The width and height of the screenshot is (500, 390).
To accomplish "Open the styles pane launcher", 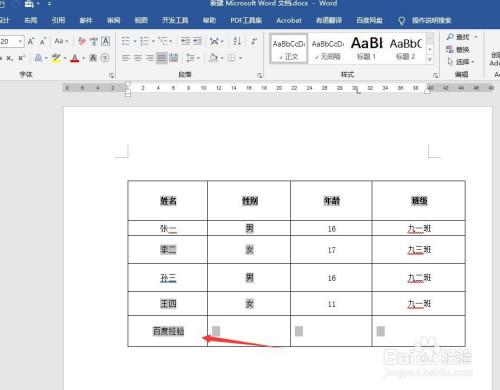I will pos(435,76).
